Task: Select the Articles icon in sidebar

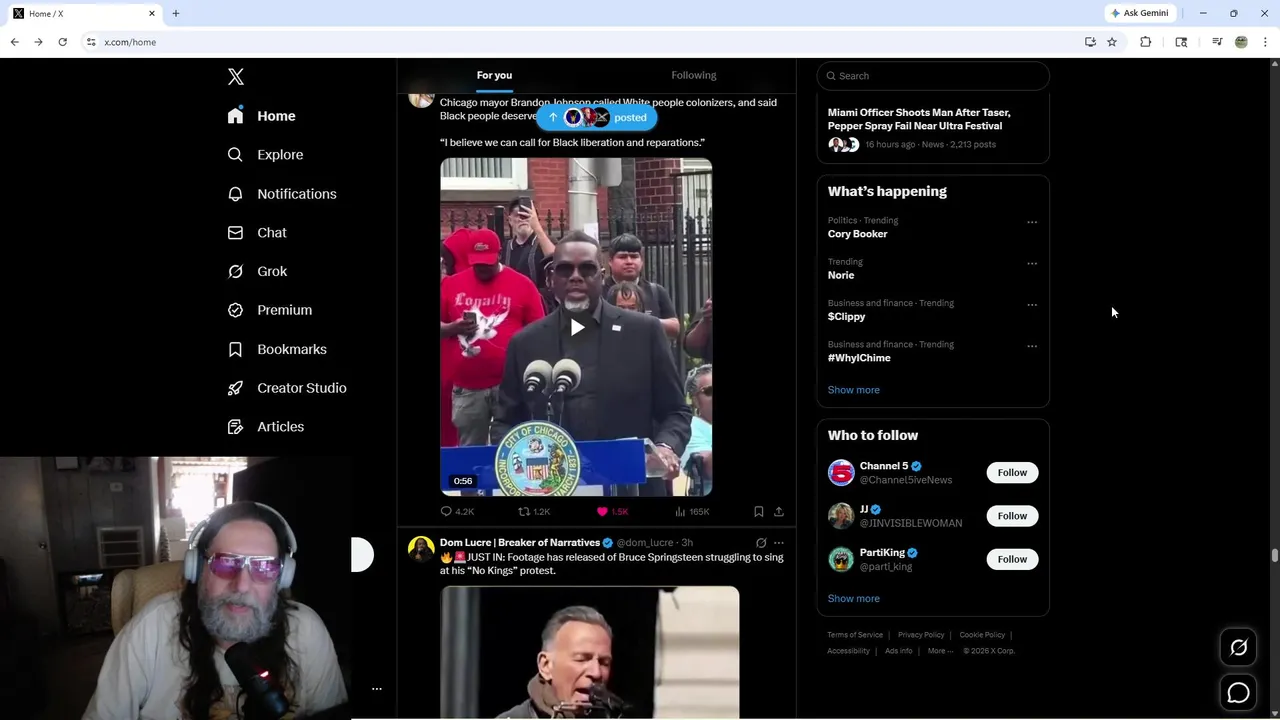Action: click(x=235, y=427)
